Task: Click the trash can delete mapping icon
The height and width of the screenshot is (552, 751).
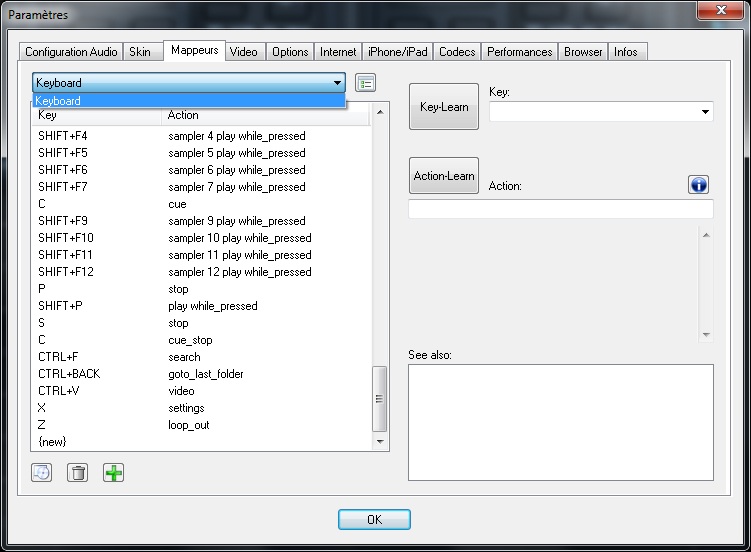Action: tap(77, 472)
